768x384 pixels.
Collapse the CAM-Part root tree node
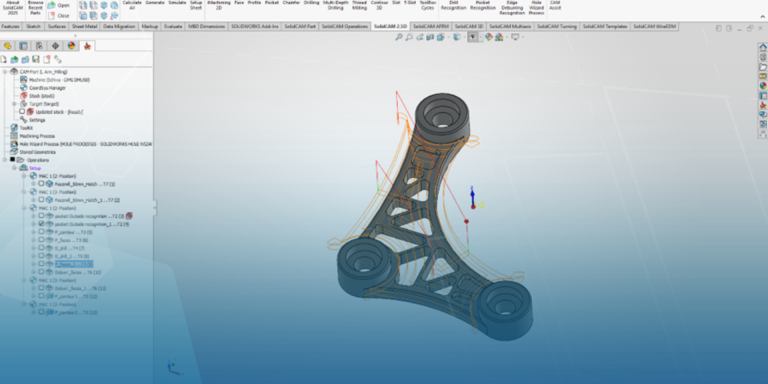[5, 72]
